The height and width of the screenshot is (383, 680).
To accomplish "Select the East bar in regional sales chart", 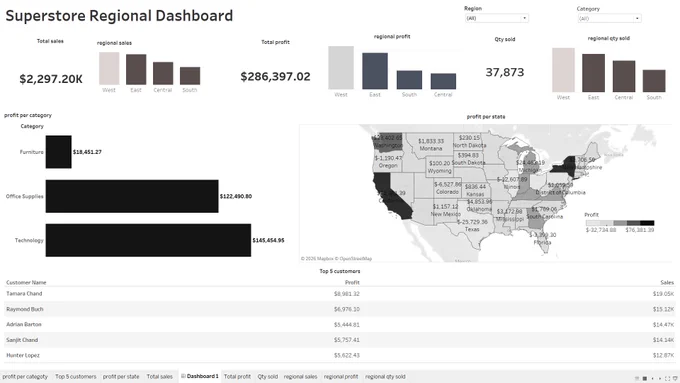I will tap(136, 69).
